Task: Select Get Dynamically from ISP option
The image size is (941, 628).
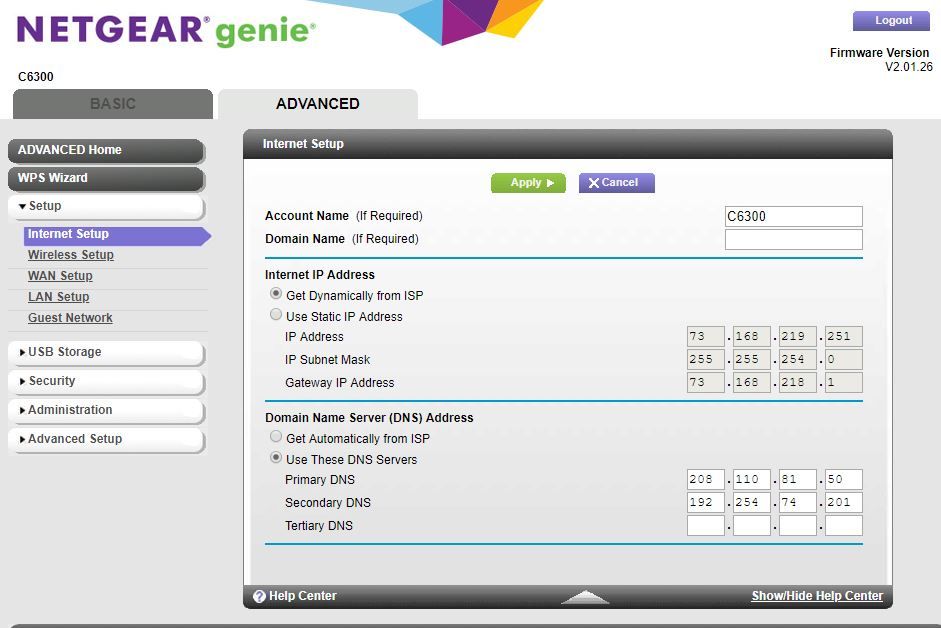Action: (276, 295)
